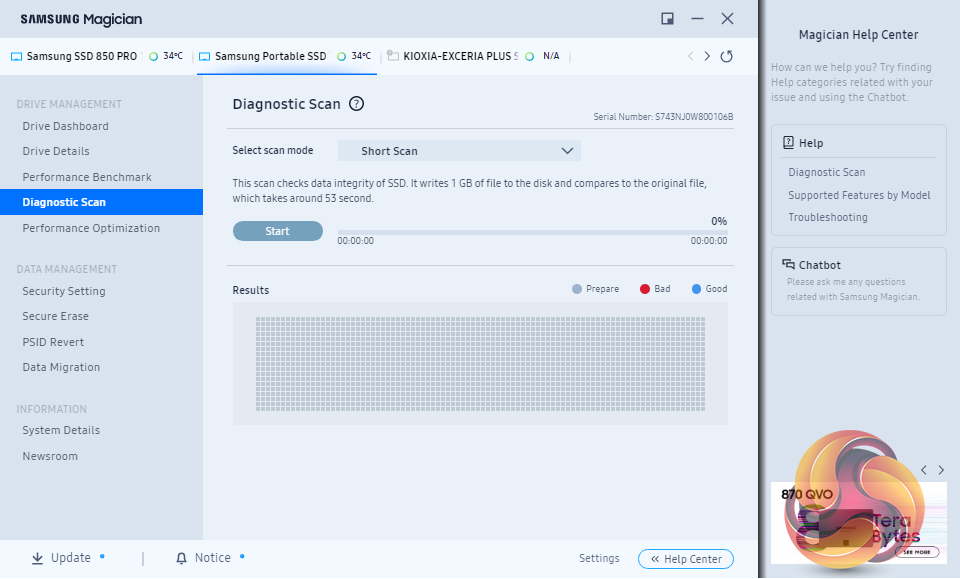Go to next ad banner arrow
The height and width of the screenshot is (579, 960).
coord(941,470)
